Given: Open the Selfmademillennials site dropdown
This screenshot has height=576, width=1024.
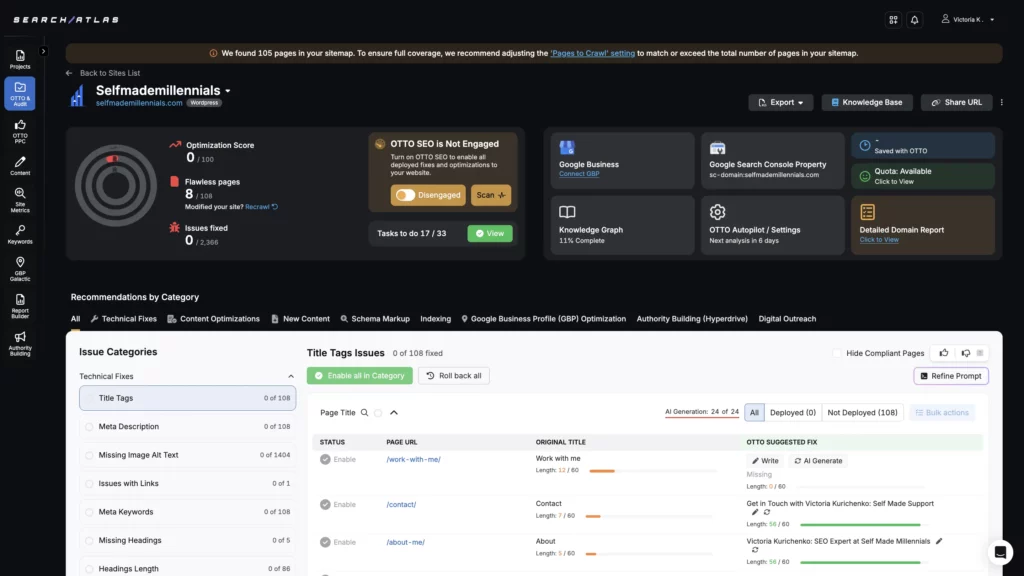Looking at the screenshot, I should pyautogui.click(x=228, y=91).
